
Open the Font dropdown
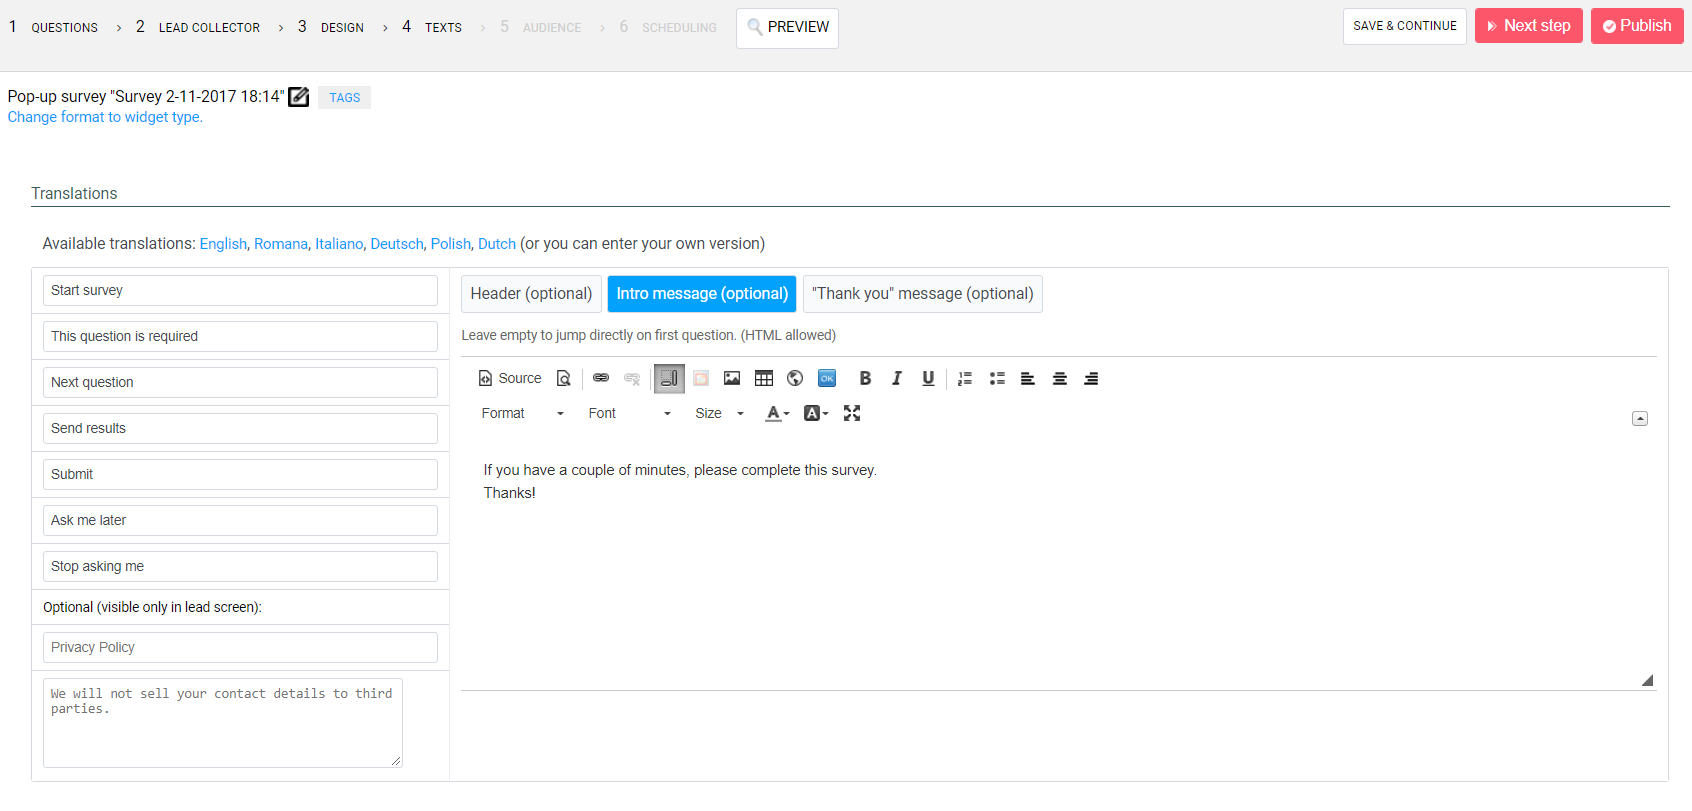click(629, 413)
